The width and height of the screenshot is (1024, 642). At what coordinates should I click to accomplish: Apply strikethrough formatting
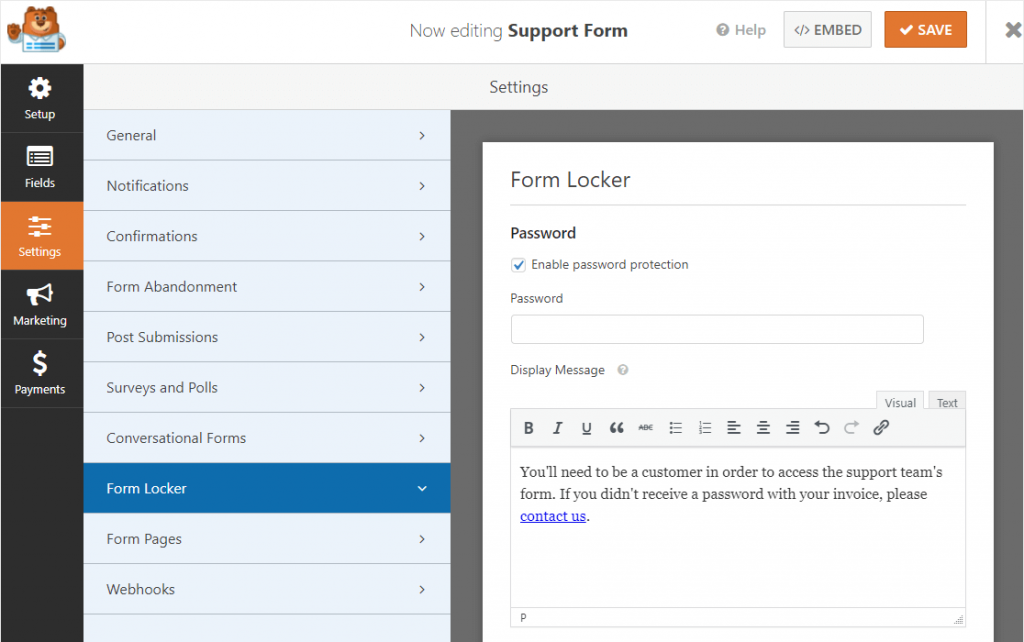coord(645,427)
